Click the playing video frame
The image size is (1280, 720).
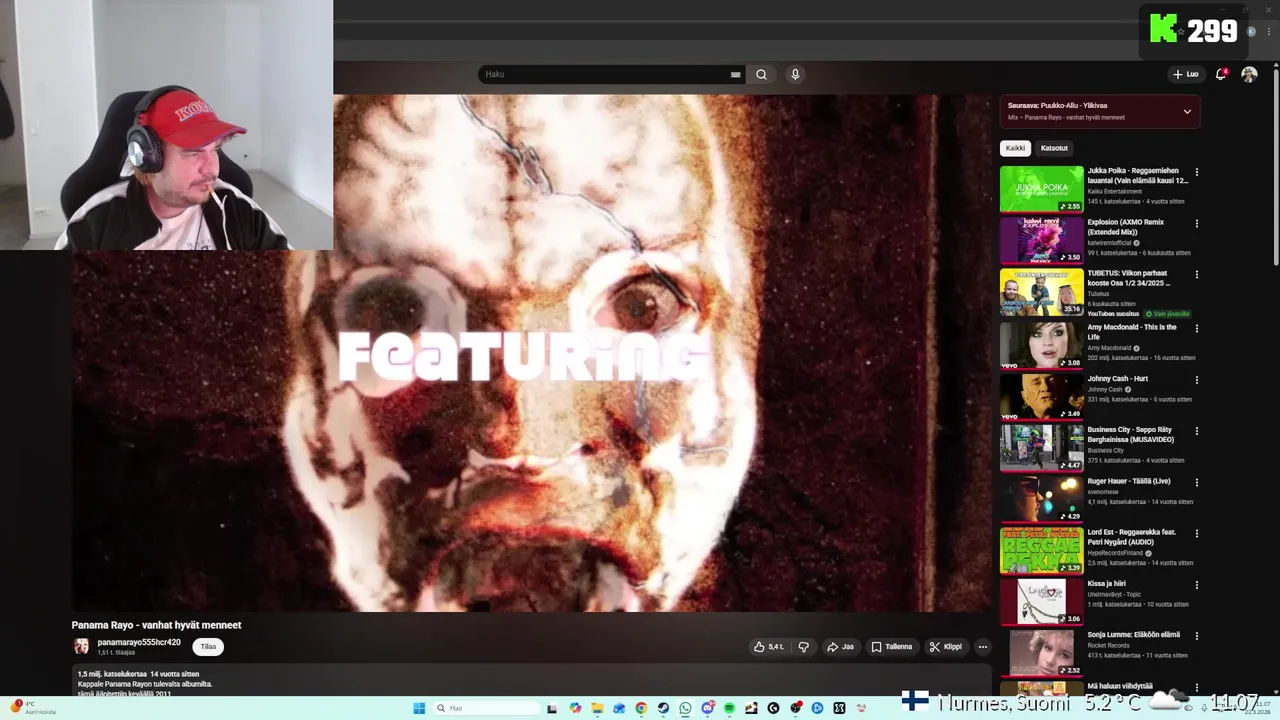coord(532,353)
